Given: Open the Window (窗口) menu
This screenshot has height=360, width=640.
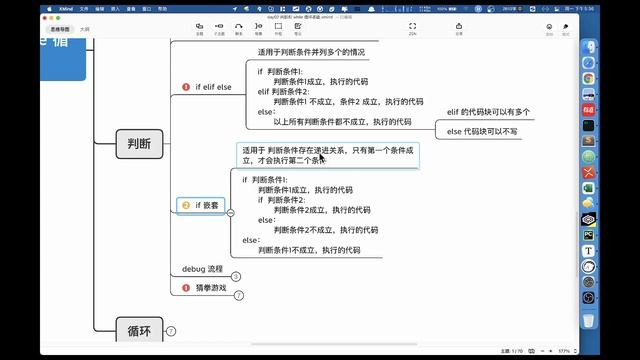Looking at the screenshot, I should [x=147, y=9].
